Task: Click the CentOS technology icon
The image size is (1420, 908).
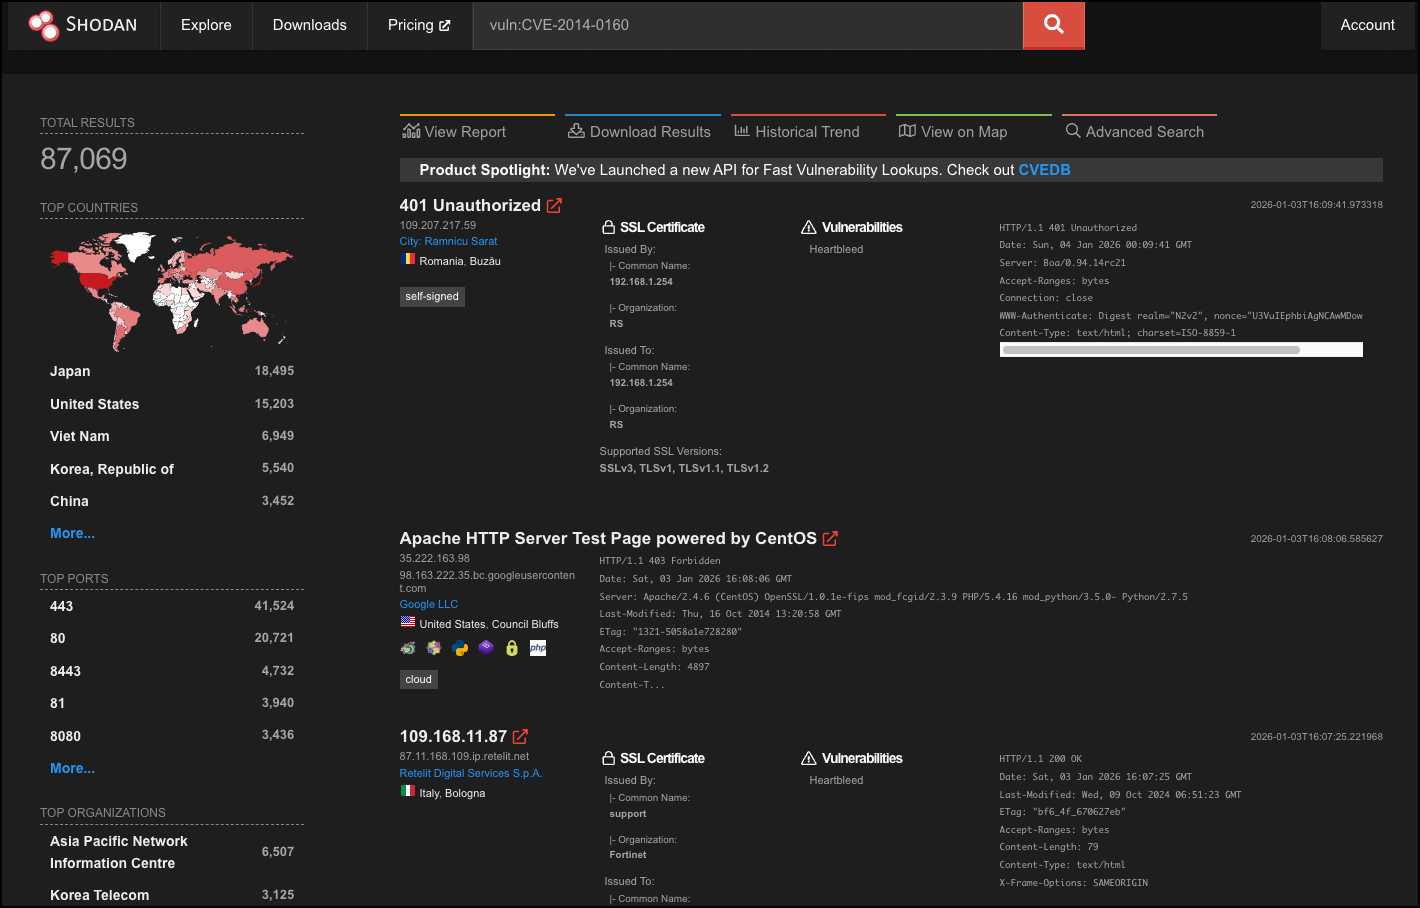Action: coord(434,648)
